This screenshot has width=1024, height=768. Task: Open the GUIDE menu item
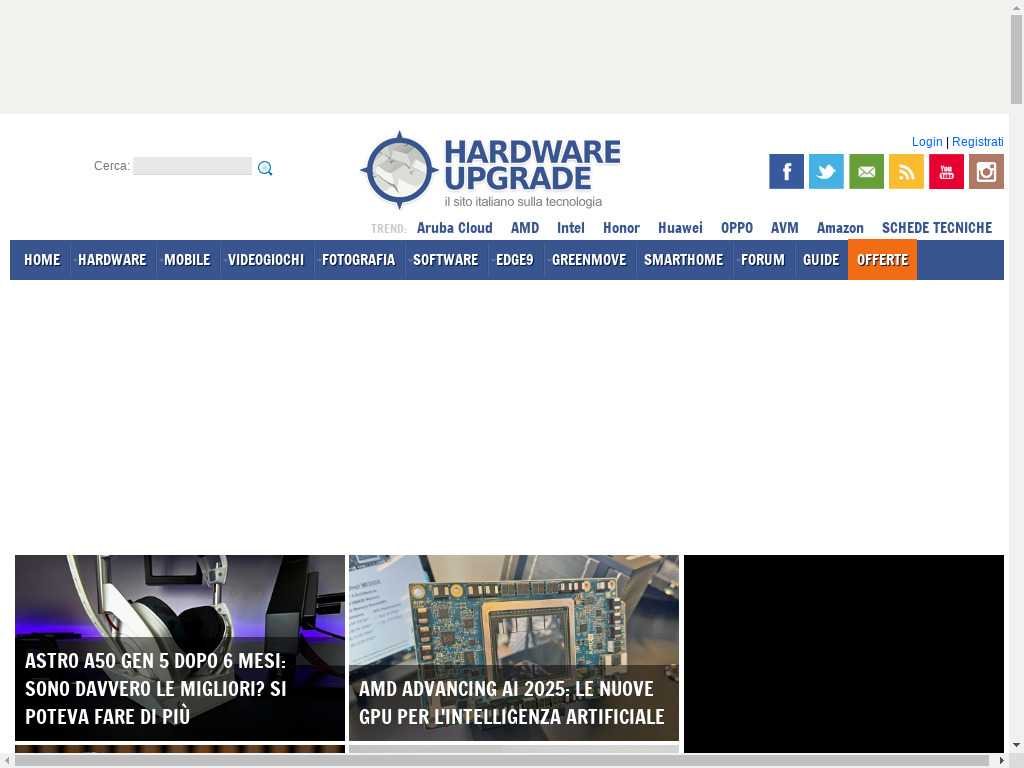821,260
